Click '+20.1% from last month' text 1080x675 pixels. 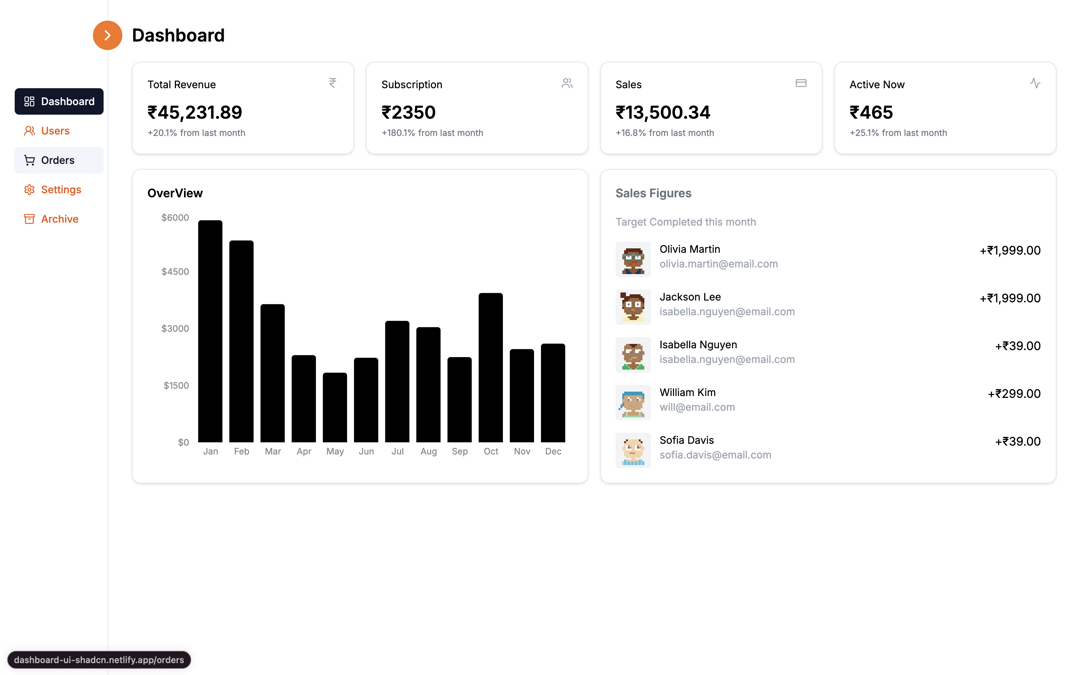tap(196, 133)
